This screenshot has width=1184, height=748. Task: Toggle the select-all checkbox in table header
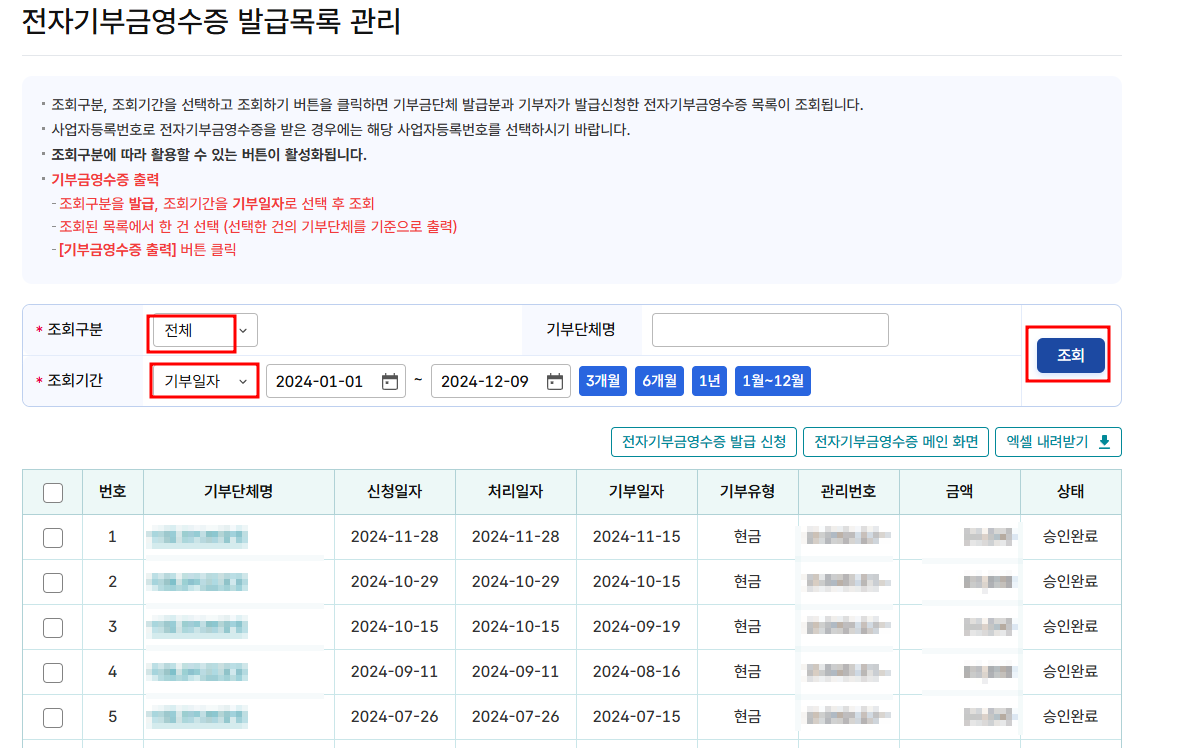53,493
